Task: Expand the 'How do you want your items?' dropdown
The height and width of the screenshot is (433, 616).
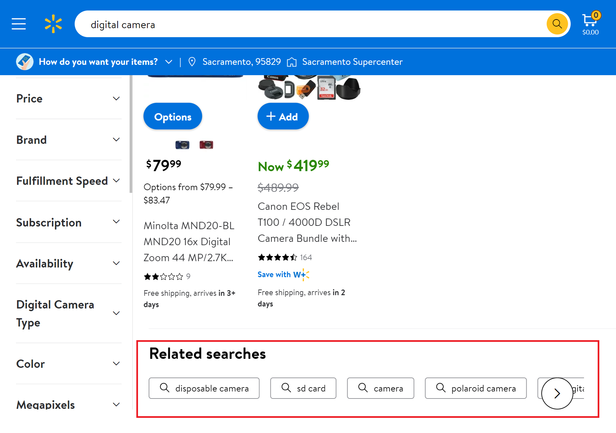Action: (x=96, y=62)
